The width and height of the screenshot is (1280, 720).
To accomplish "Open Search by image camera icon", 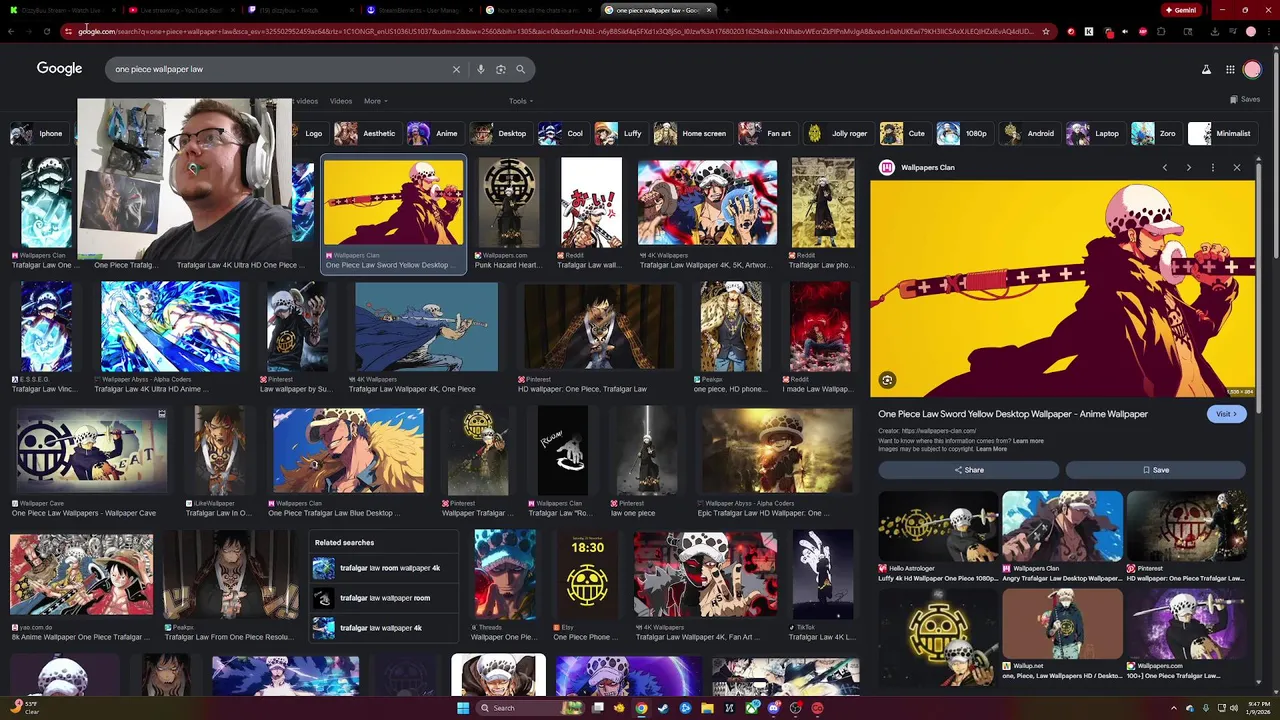I will point(501,69).
